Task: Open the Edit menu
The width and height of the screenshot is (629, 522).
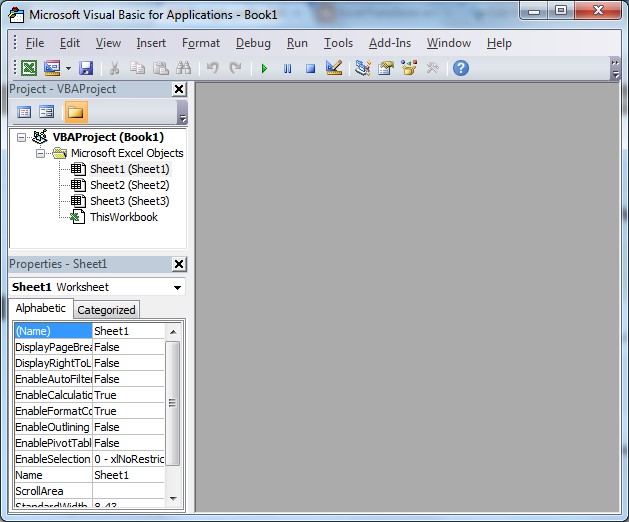Action: pyautogui.click(x=70, y=43)
